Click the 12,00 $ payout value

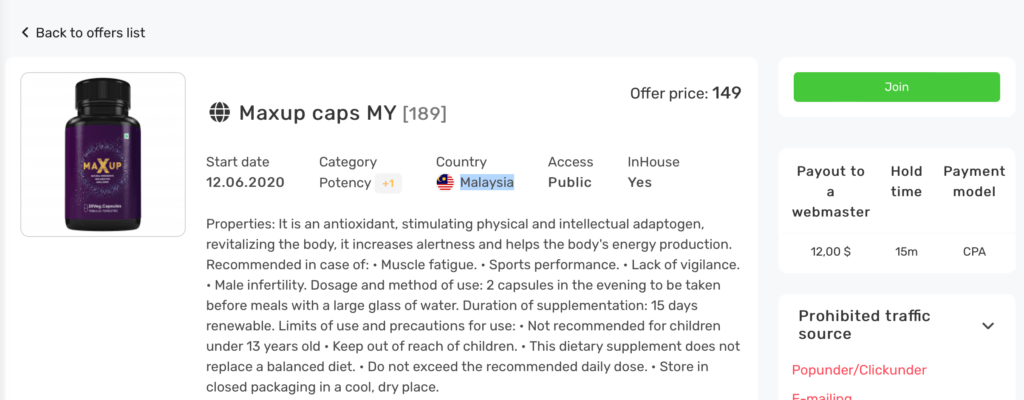point(830,252)
